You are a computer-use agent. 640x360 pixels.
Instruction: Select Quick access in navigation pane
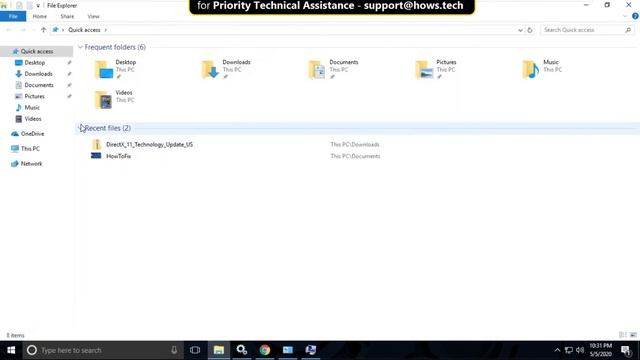click(37, 51)
